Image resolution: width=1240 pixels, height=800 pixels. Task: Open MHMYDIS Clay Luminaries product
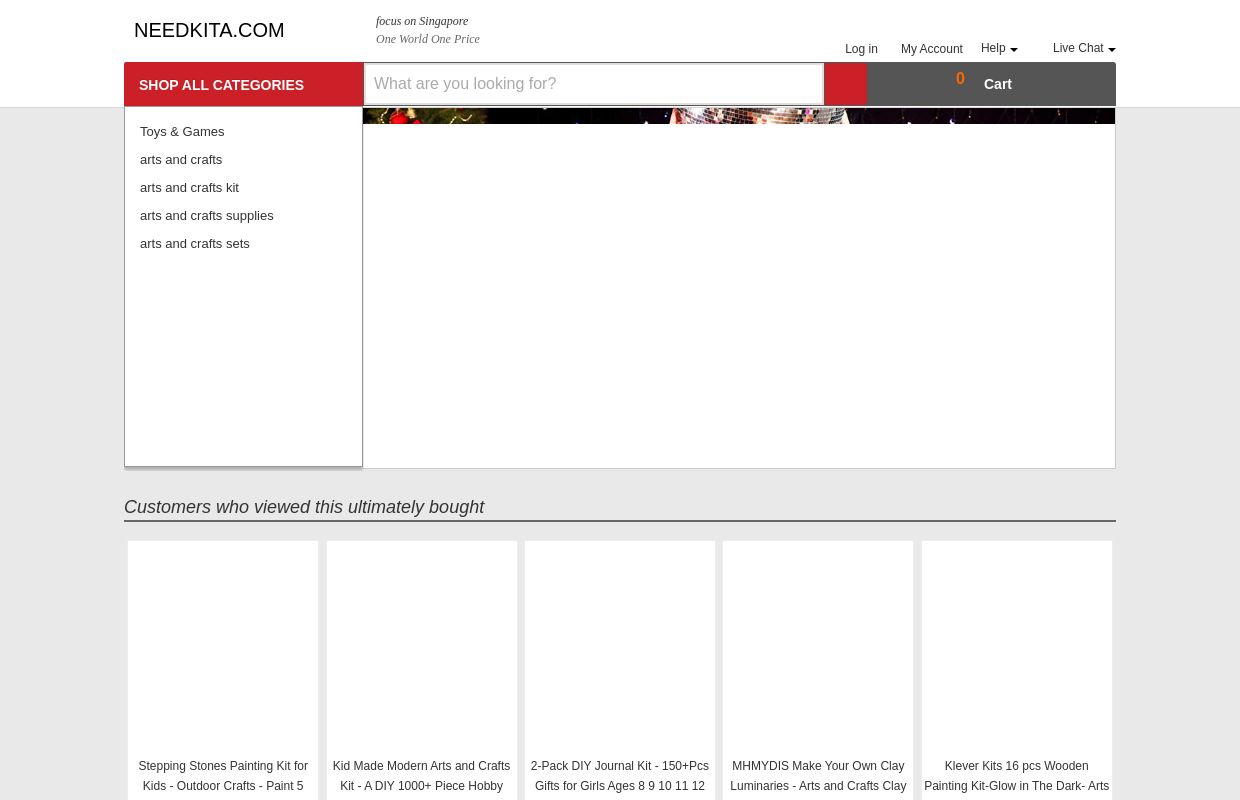coord(818,776)
